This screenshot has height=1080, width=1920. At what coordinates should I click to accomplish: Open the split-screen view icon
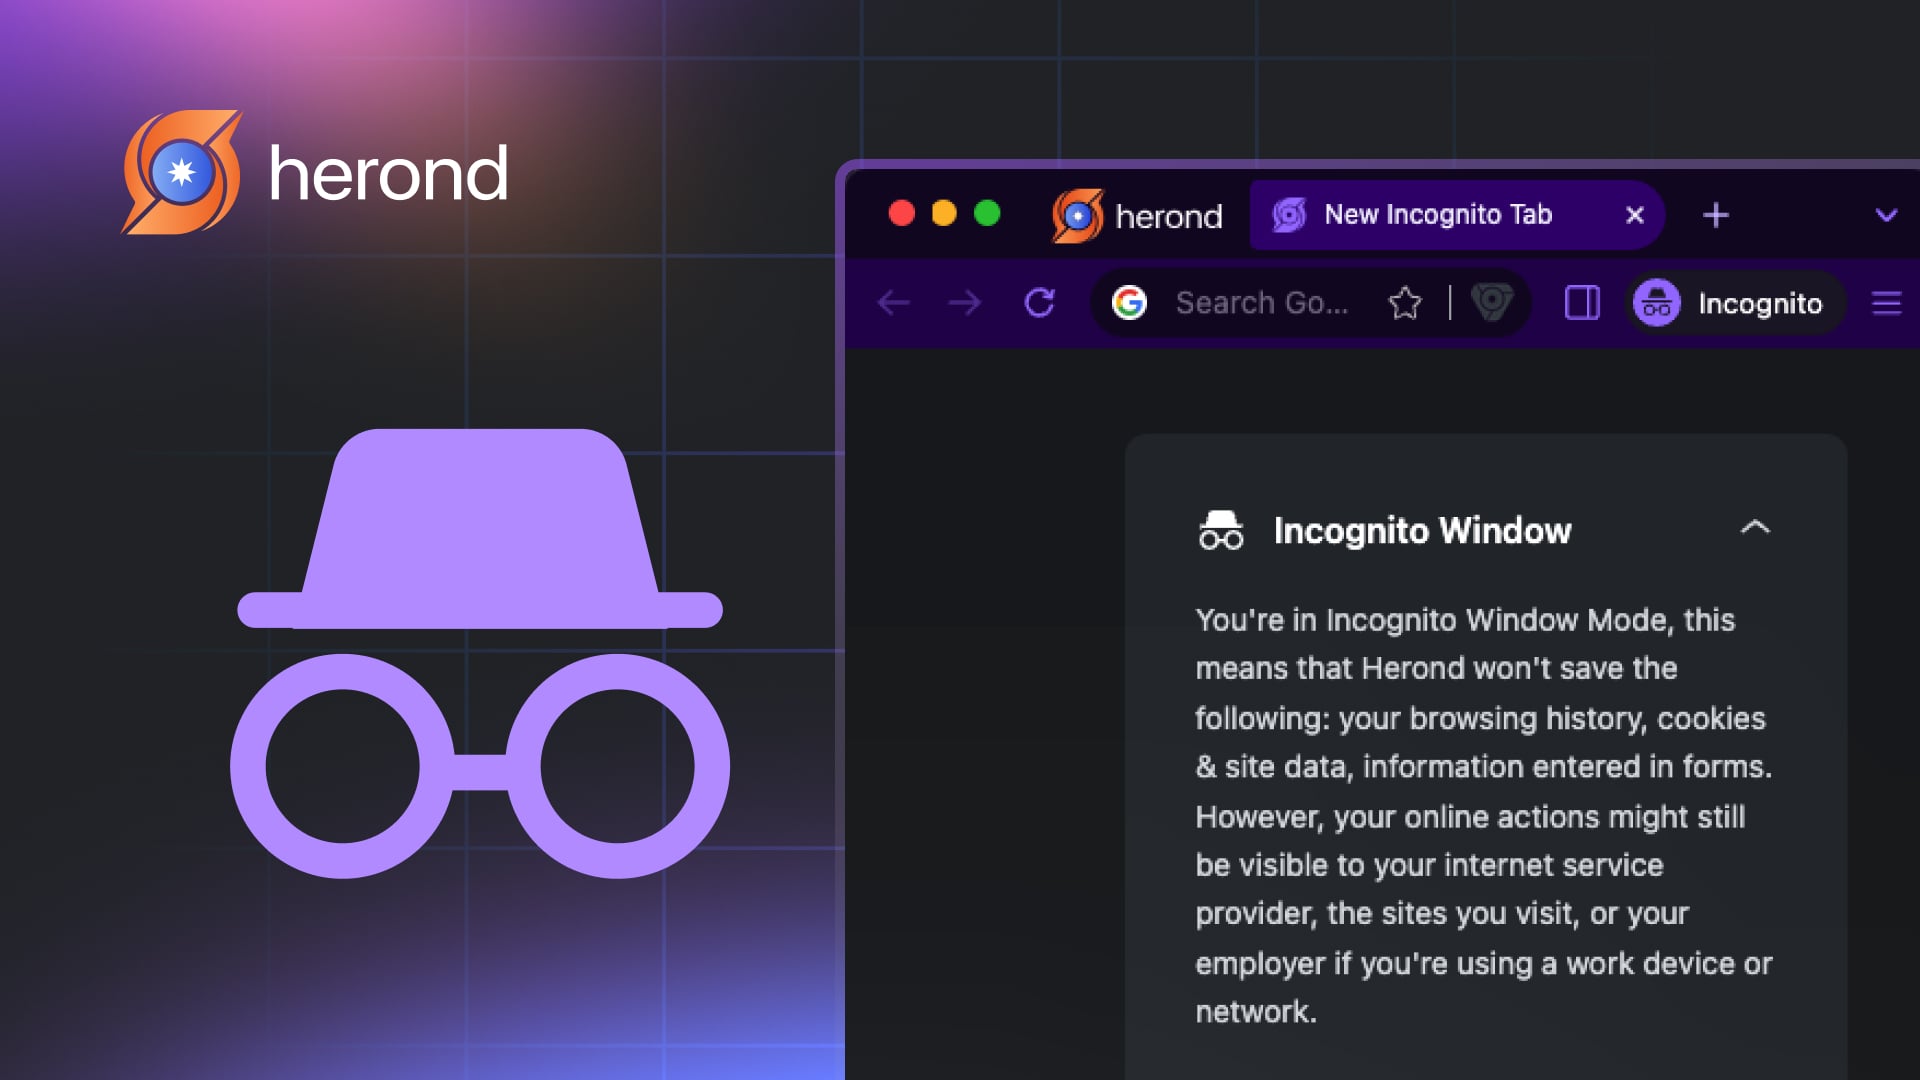(x=1581, y=303)
